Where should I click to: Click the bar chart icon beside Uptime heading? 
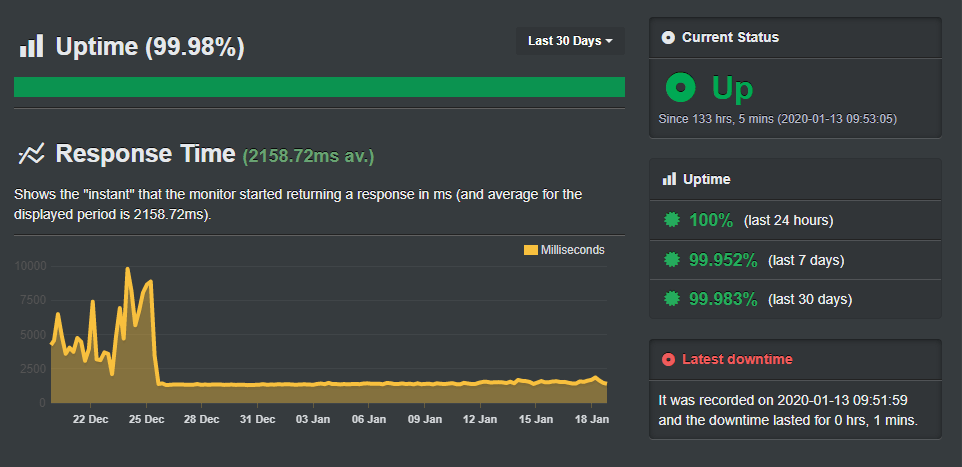(x=31, y=46)
